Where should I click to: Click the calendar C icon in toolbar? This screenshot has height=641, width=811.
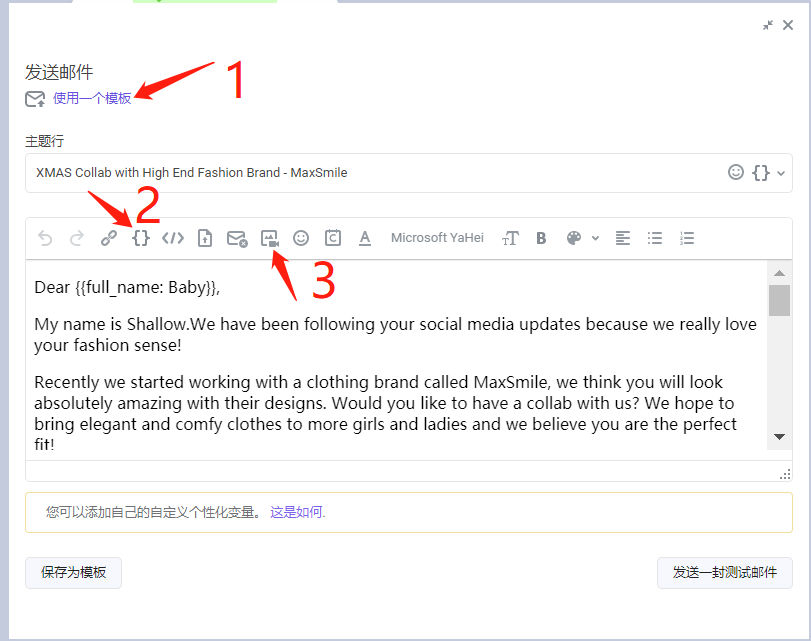pos(333,238)
